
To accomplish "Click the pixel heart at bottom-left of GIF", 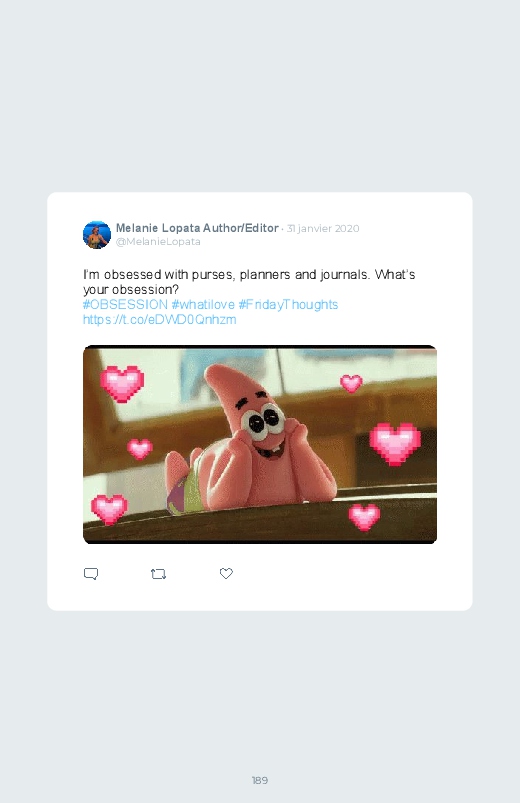I will point(109,510).
